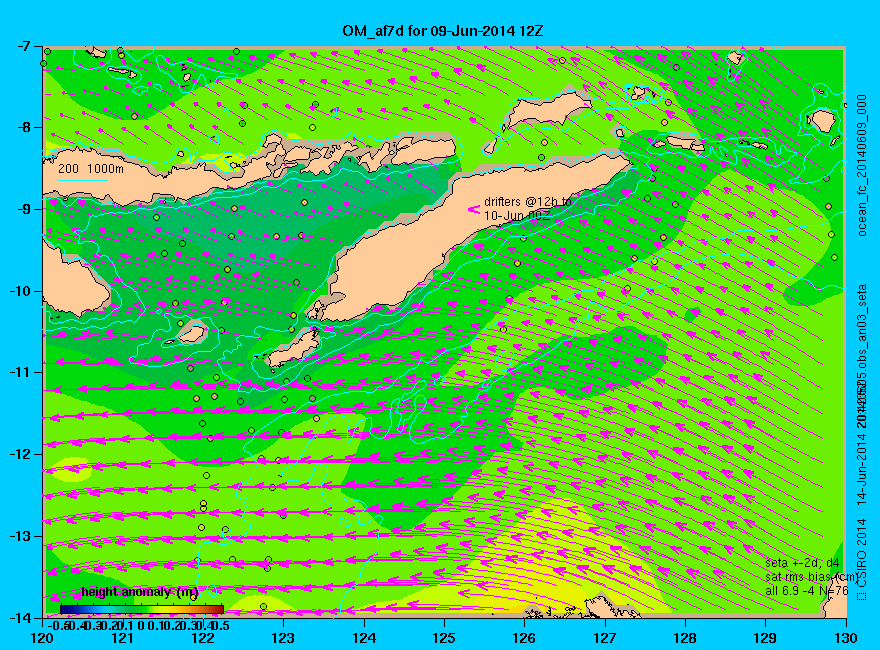The width and height of the screenshot is (880, 650).
Task: Pick the dark blue end of the height anomaly colorbar
Action: click(x=65, y=609)
